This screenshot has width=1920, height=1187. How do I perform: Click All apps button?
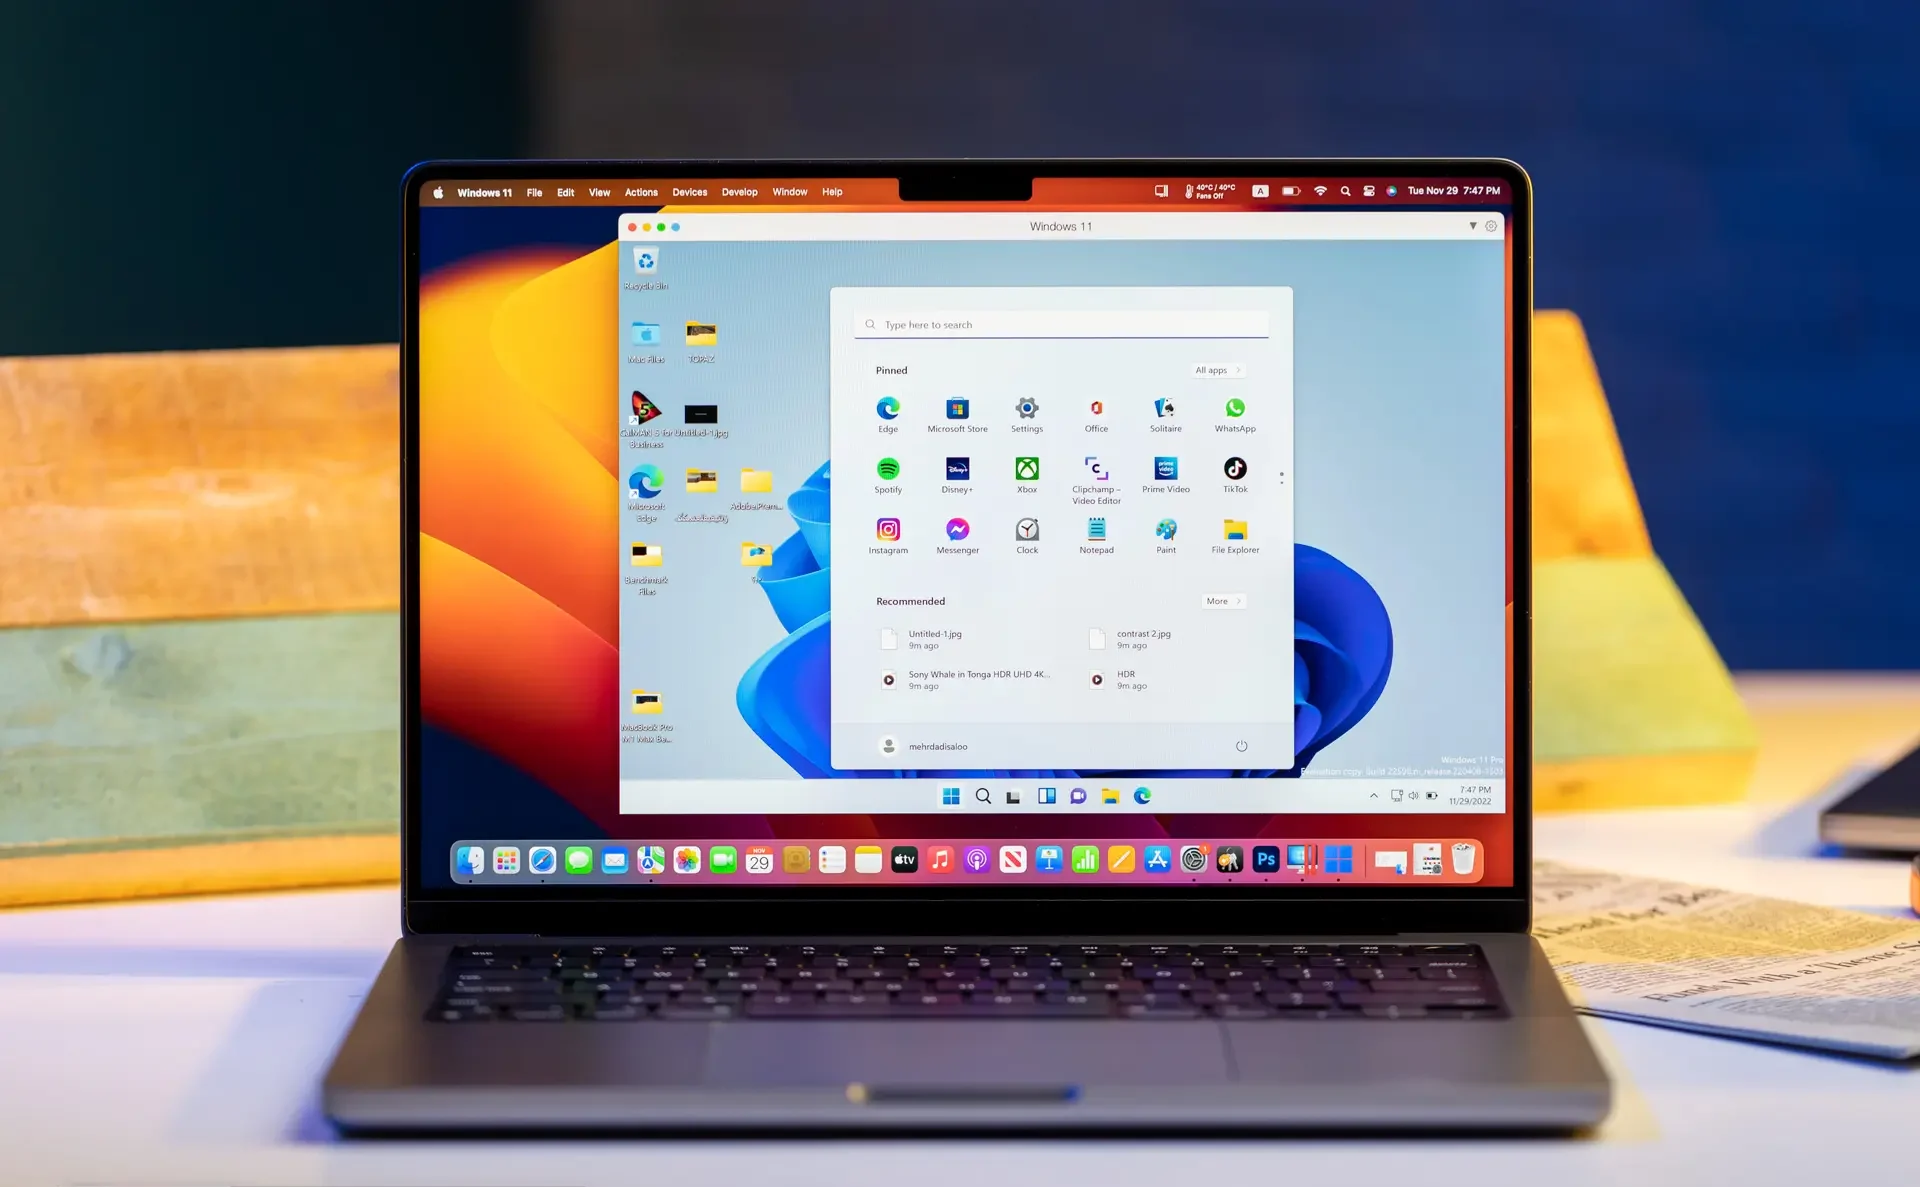[x=1218, y=370]
